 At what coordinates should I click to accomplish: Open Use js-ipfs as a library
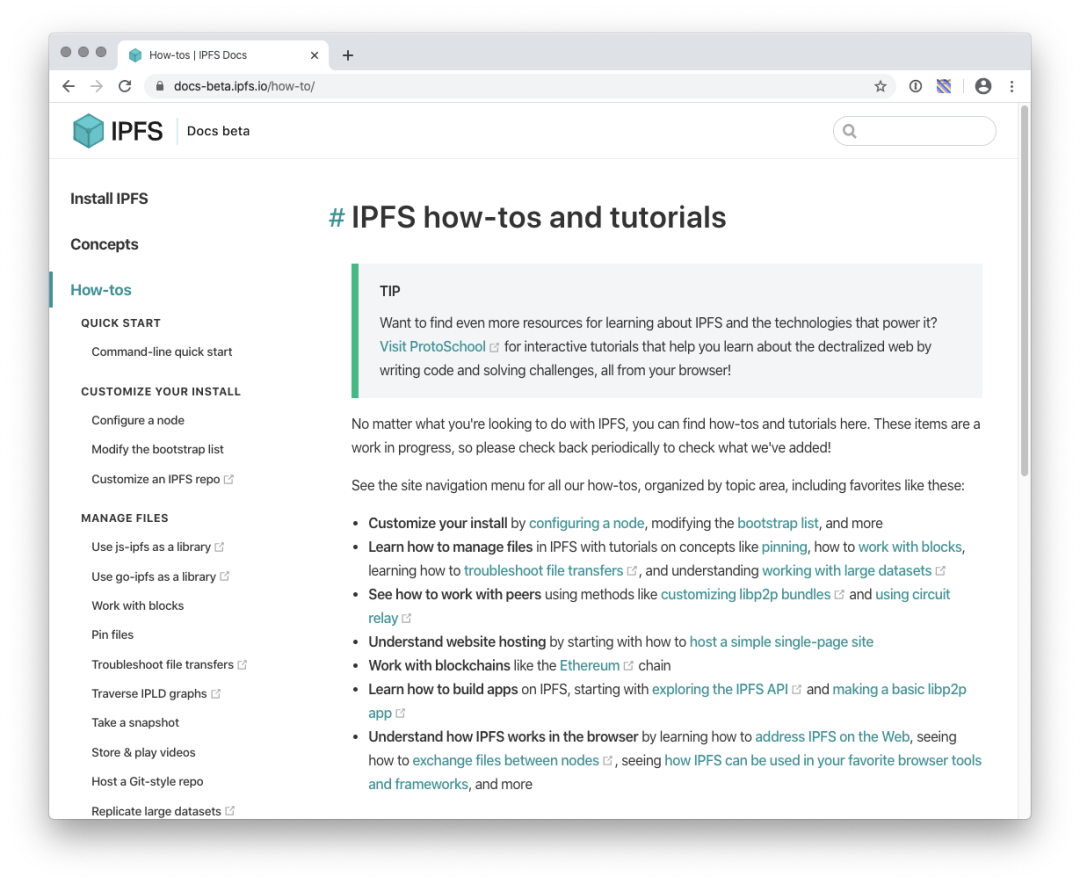158,546
